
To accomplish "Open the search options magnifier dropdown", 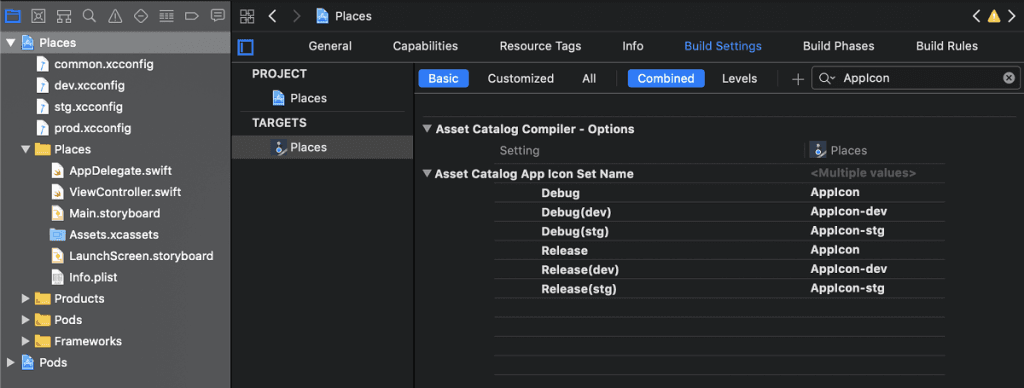I will tap(827, 78).
